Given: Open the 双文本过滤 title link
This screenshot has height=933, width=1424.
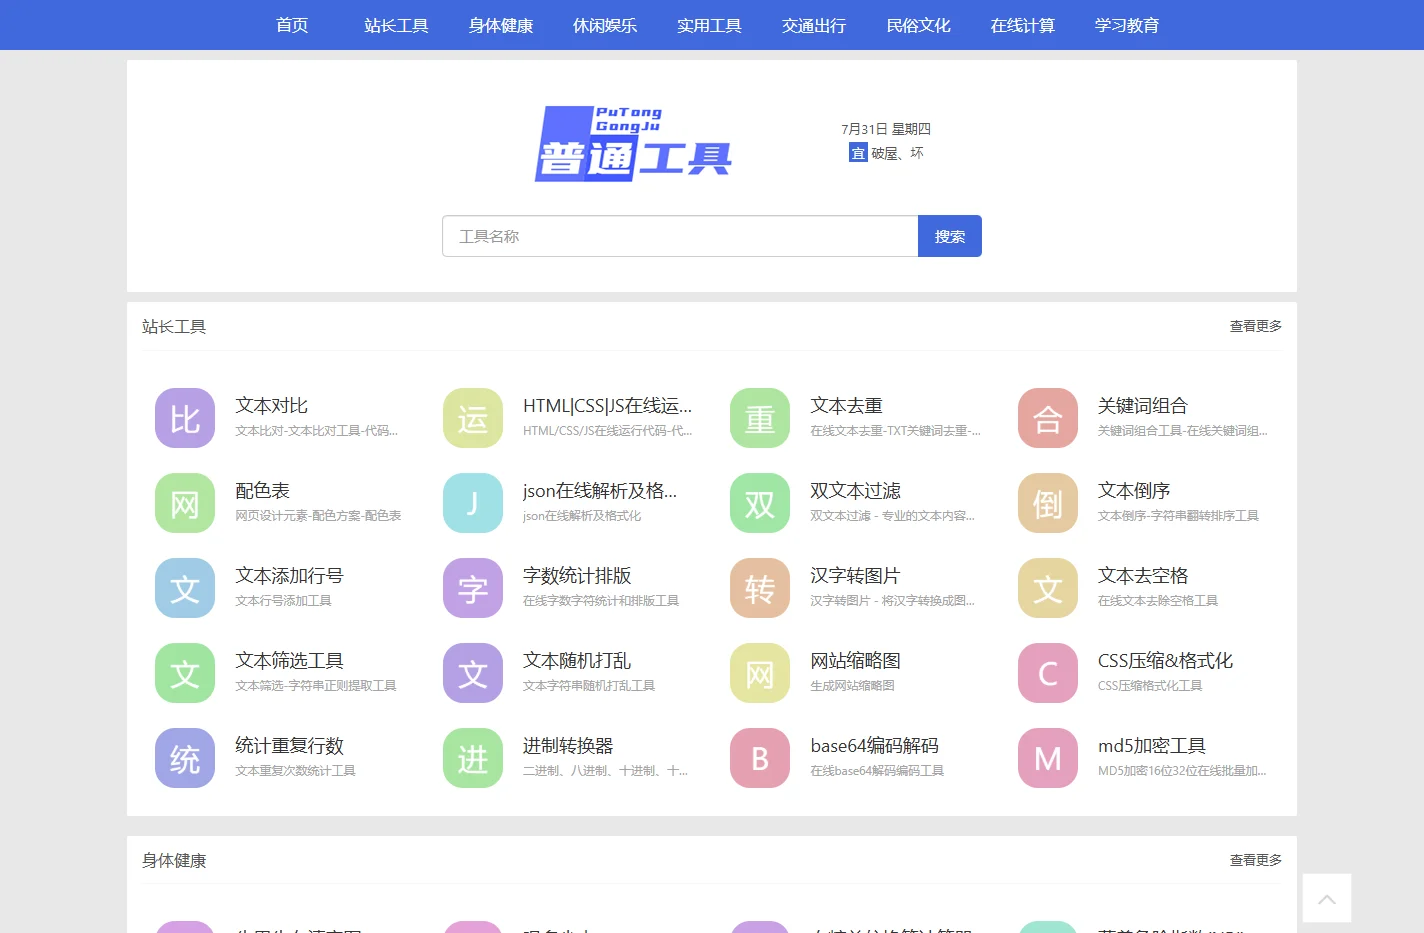Looking at the screenshot, I should [x=855, y=490].
